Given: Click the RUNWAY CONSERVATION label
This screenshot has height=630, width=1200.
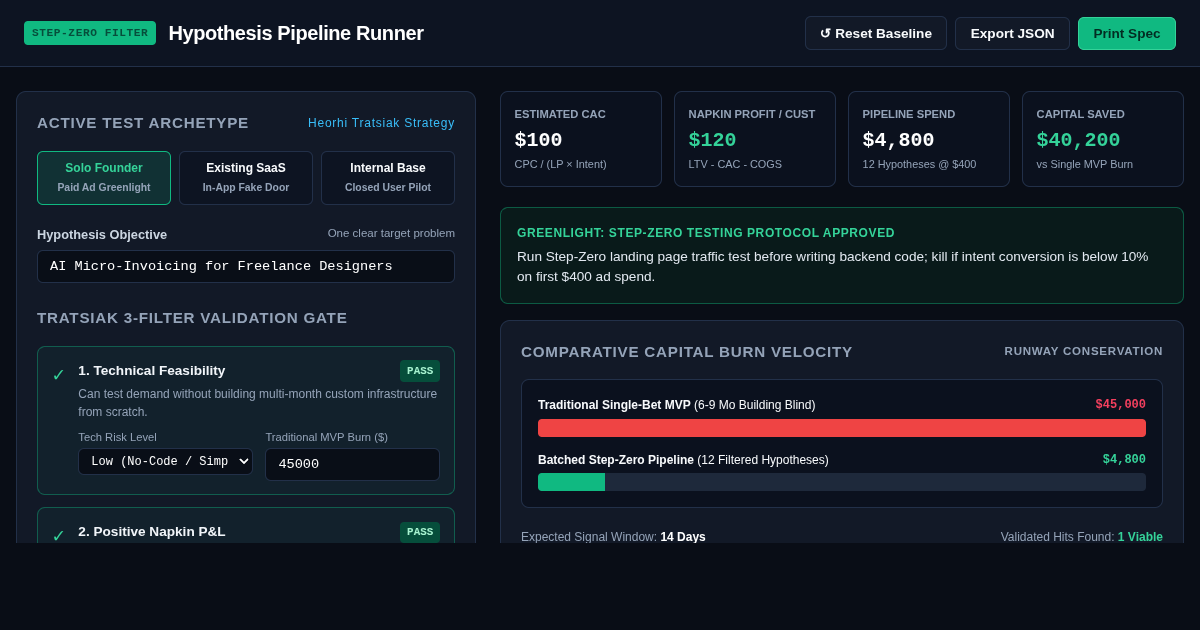Looking at the screenshot, I should coord(1083,351).
